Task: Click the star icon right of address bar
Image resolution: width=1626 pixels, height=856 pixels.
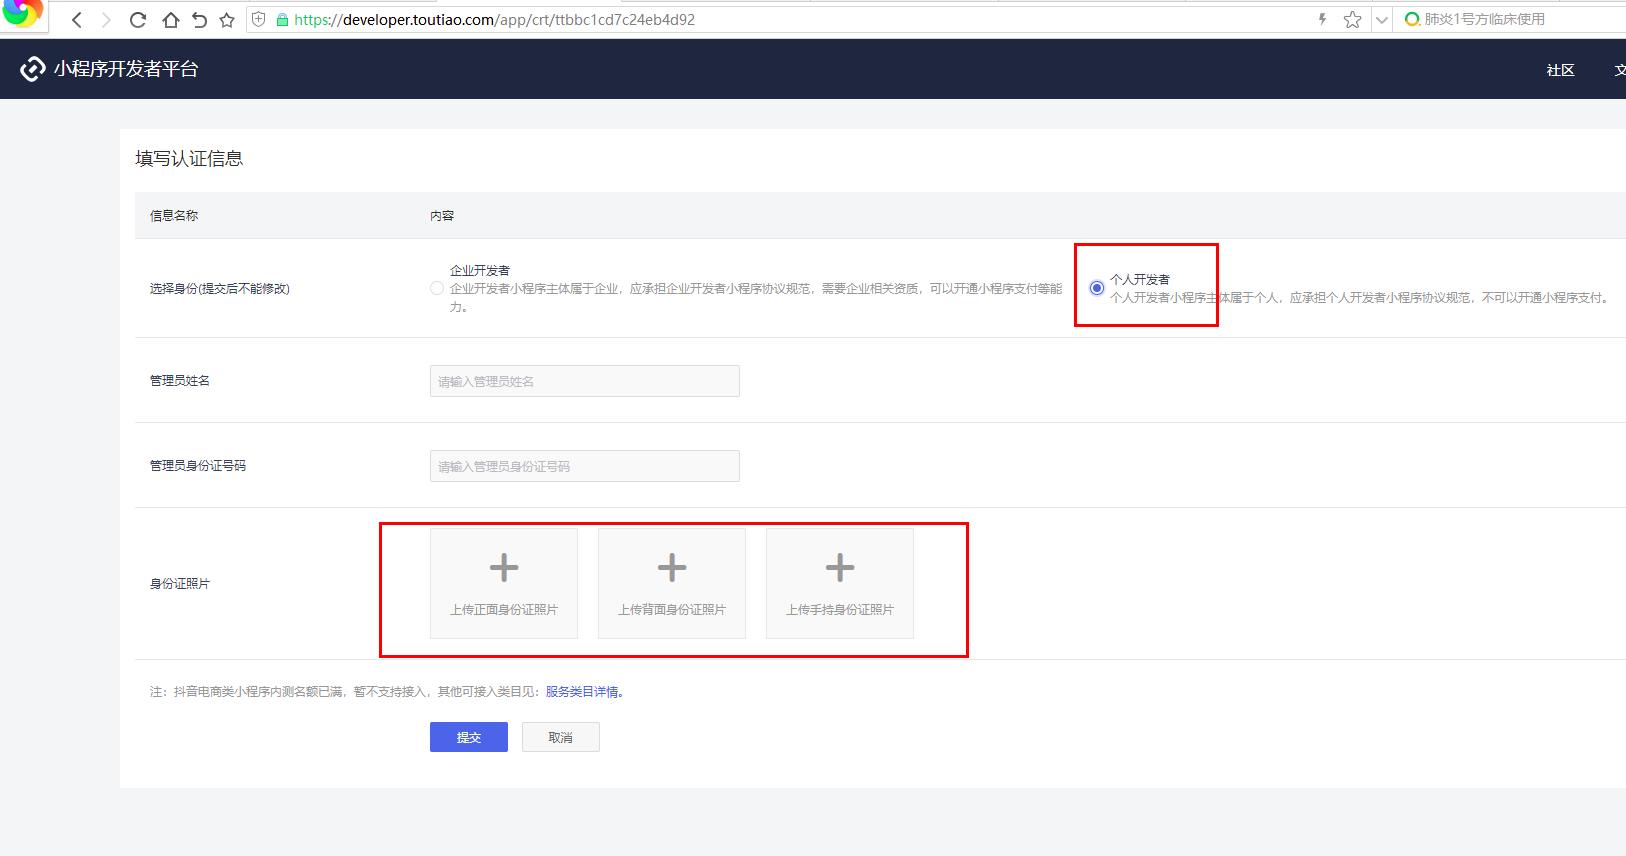Action: [1352, 20]
